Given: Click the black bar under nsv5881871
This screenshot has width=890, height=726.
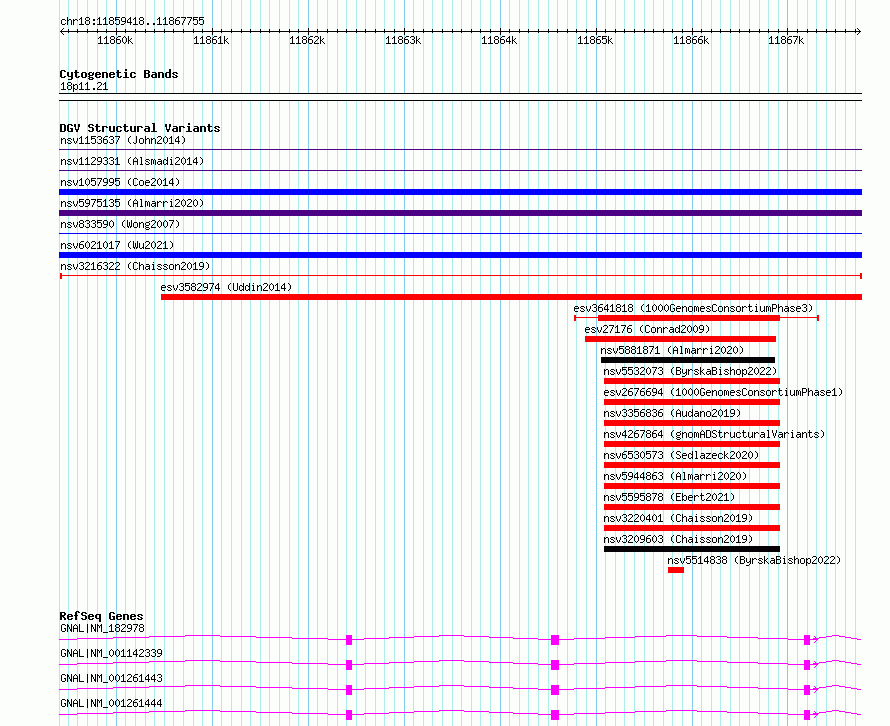Looking at the screenshot, I should [688, 360].
